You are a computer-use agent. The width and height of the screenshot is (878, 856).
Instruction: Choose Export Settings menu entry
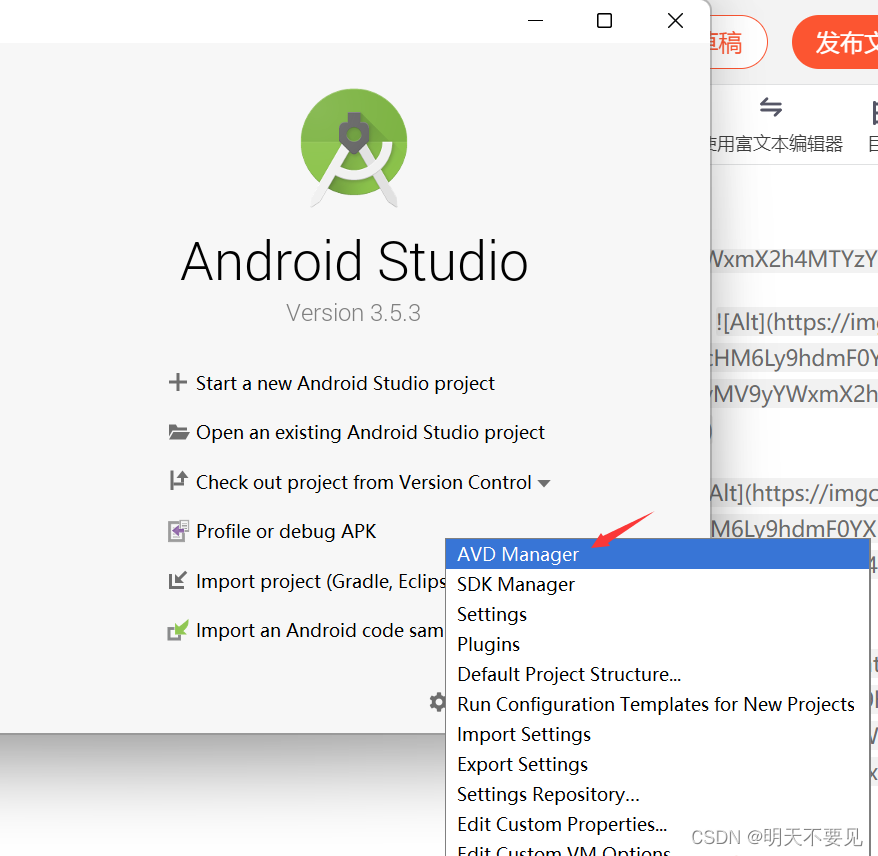657,765
